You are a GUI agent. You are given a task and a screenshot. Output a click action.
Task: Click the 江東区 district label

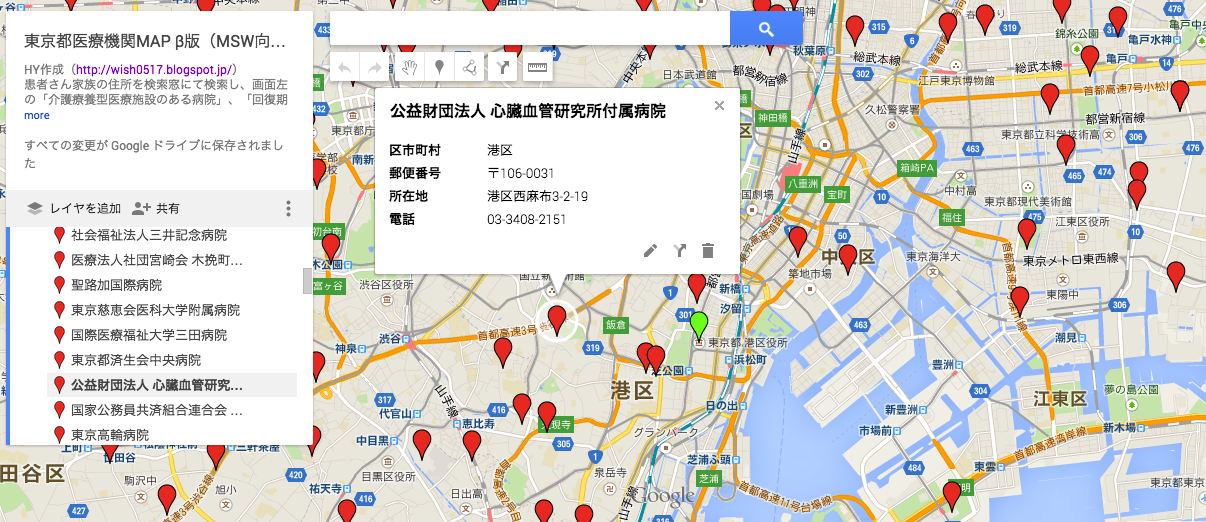(x=1060, y=399)
